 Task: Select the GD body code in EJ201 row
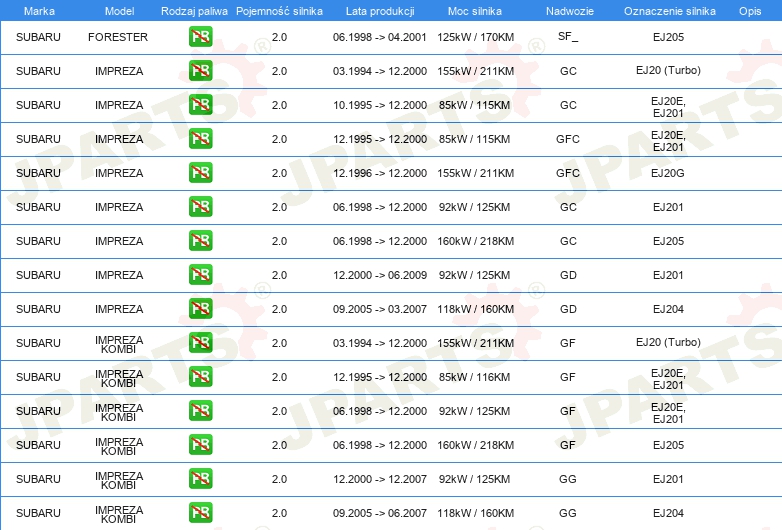(x=568, y=275)
